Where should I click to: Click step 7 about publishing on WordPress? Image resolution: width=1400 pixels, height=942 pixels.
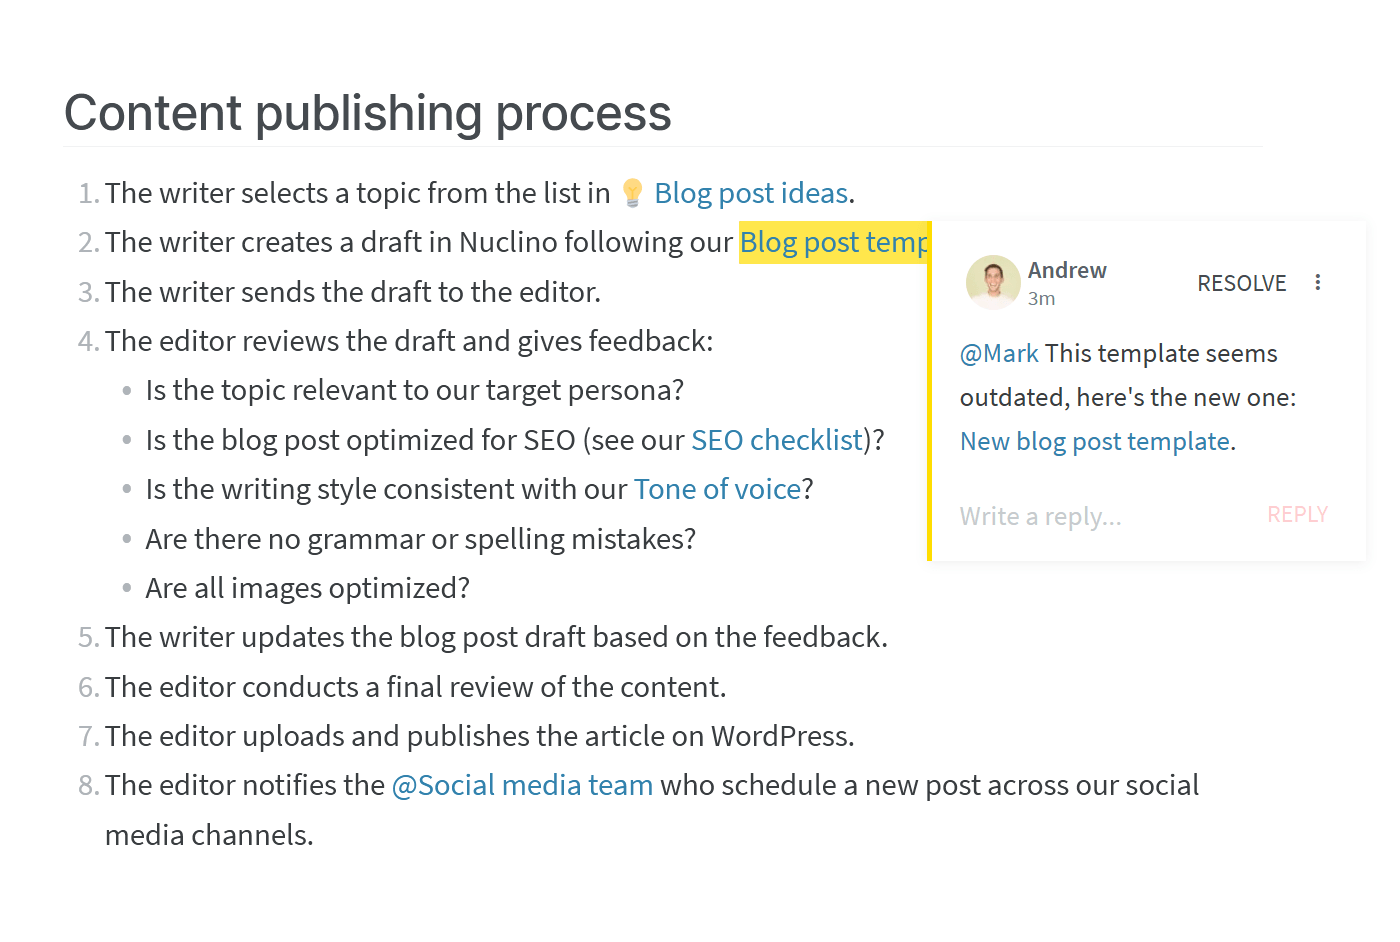point(479,736)
